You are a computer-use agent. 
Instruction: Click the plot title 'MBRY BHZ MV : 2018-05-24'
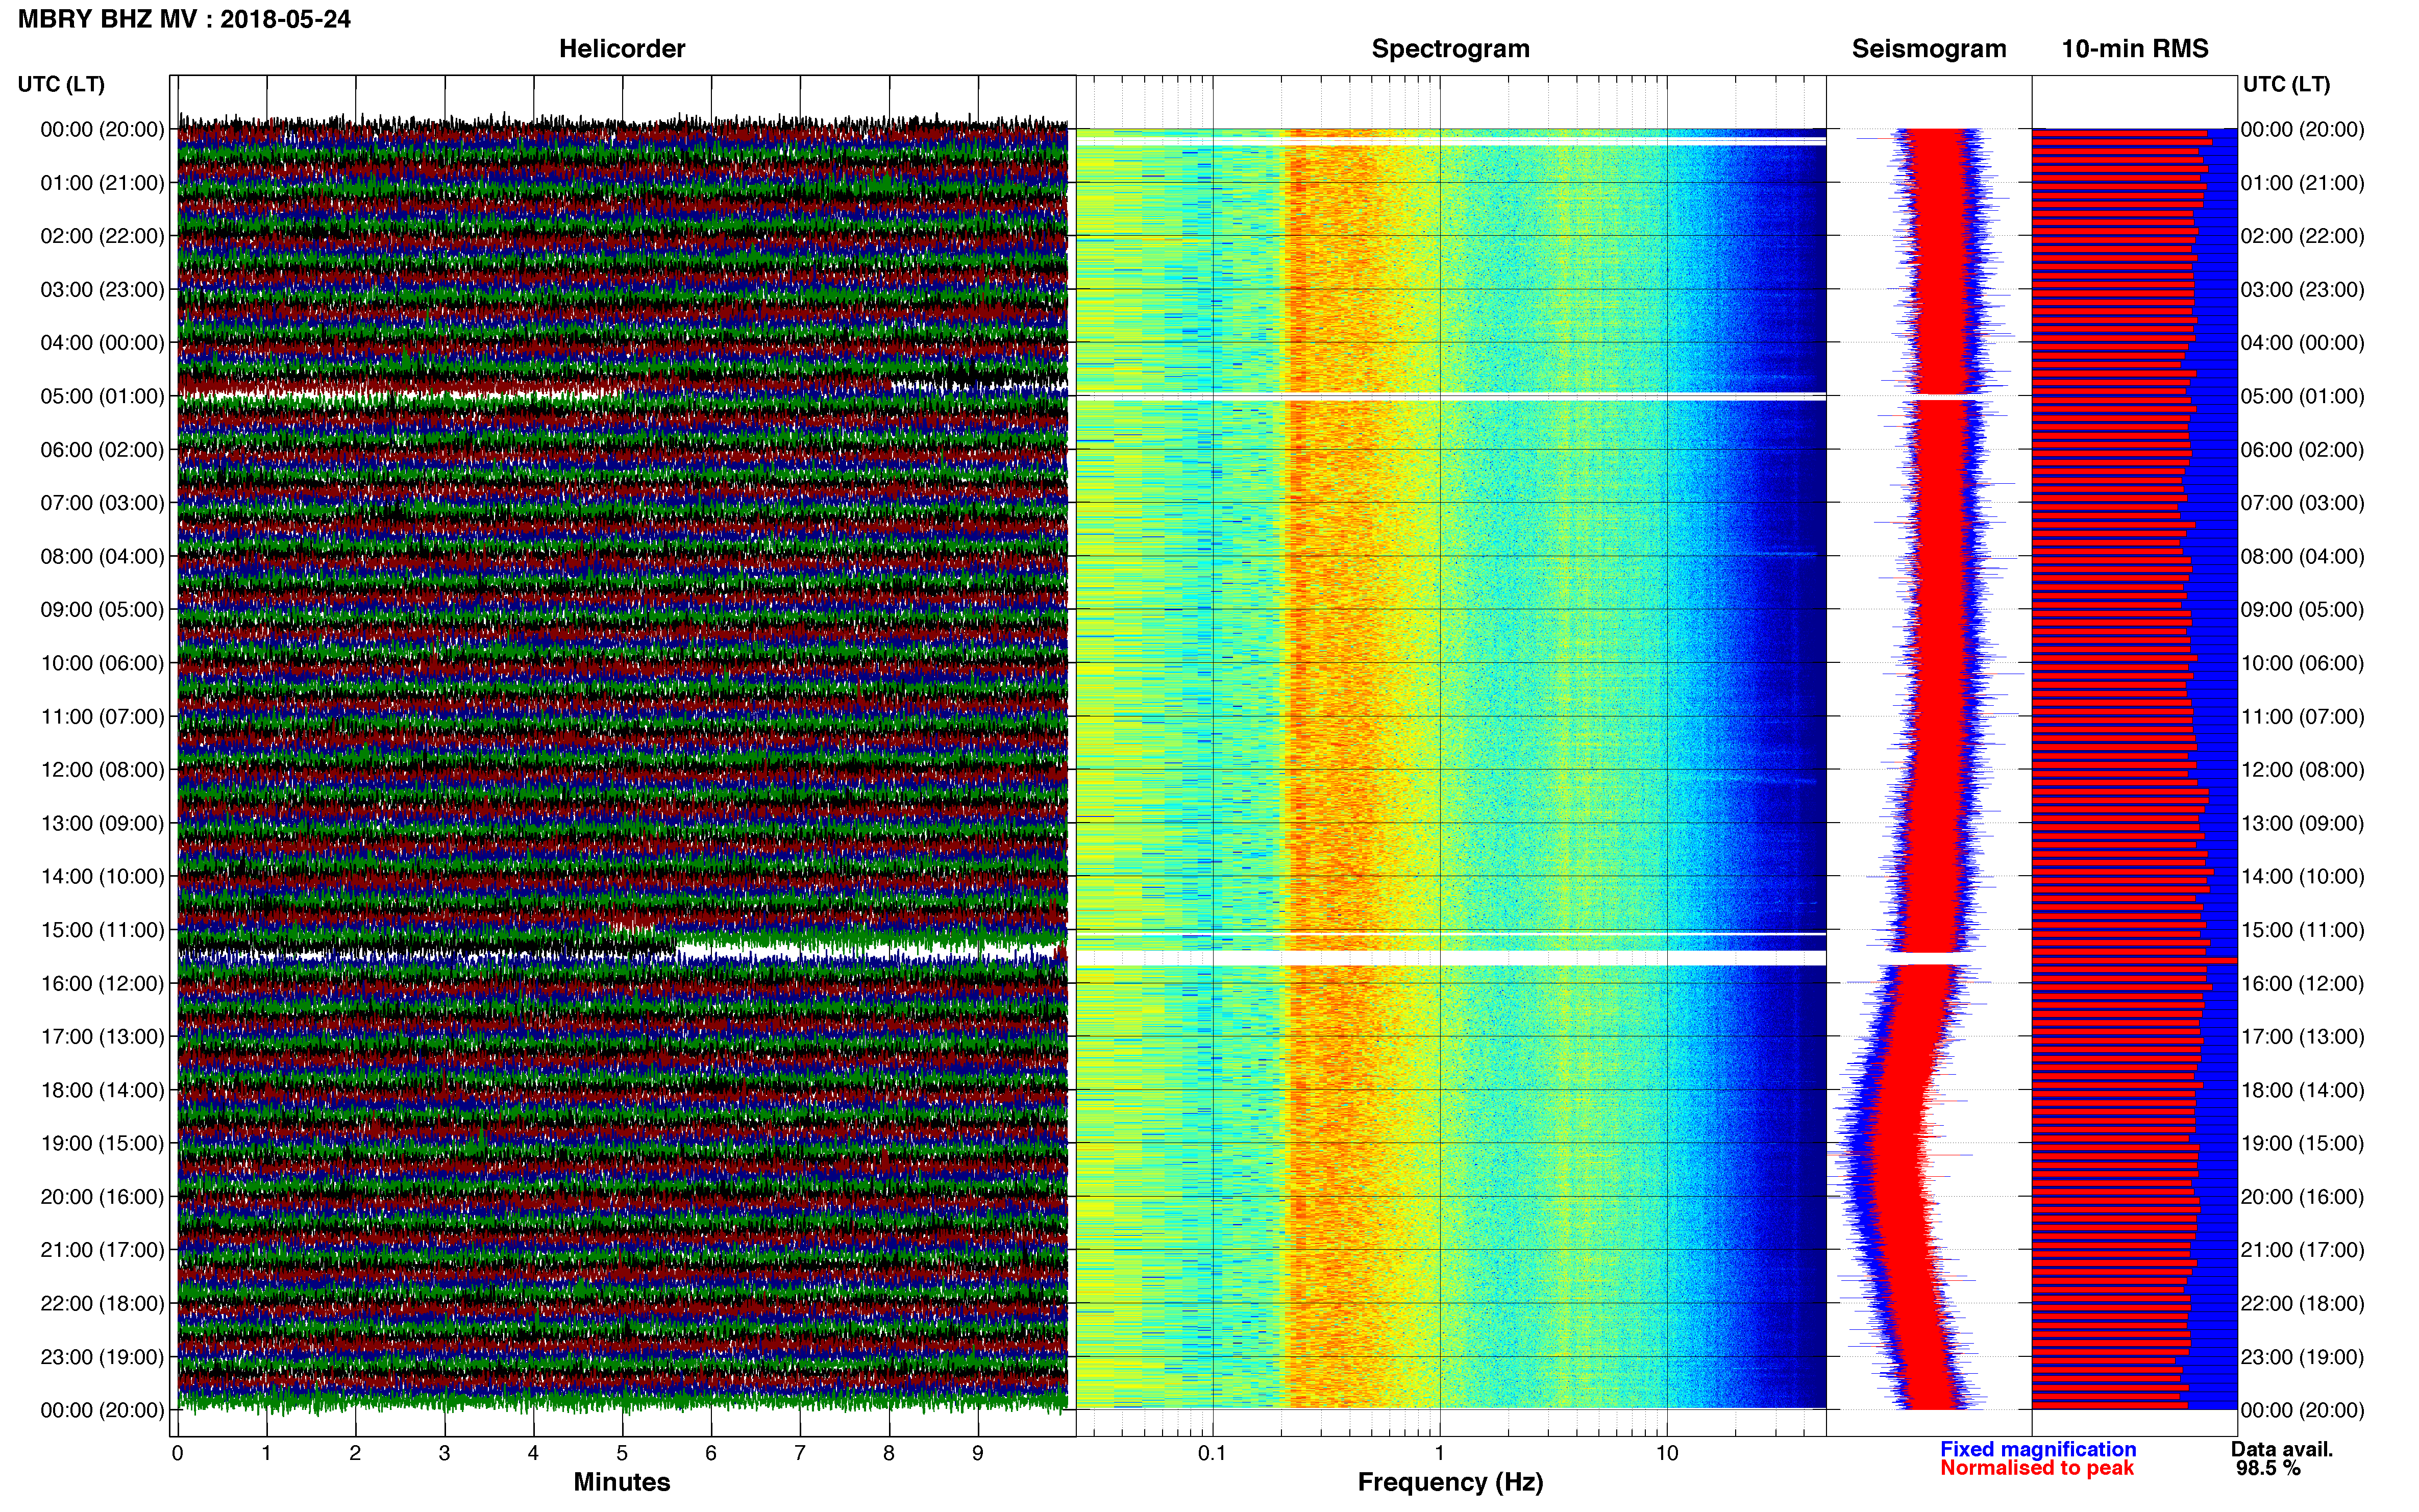tap(184, 19)
